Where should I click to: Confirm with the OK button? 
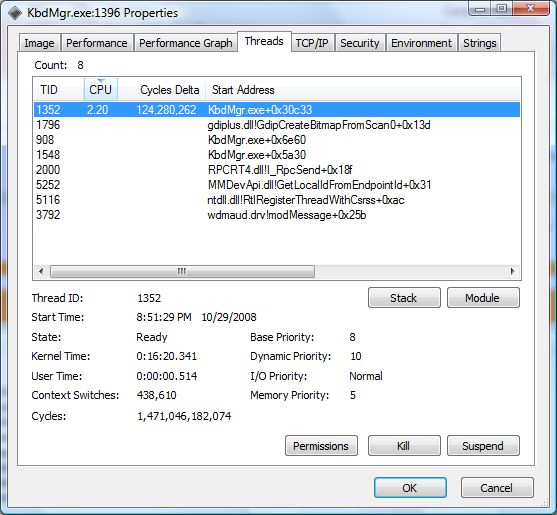pyautogui.click(x=410, y=488)
